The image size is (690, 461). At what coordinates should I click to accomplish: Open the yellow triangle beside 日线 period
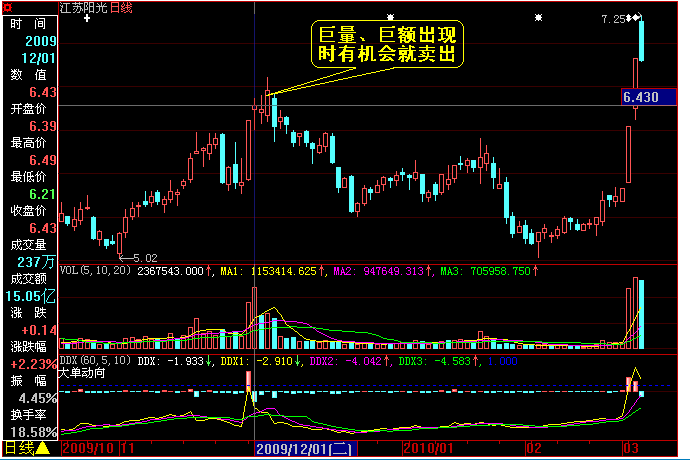point(43,448)
